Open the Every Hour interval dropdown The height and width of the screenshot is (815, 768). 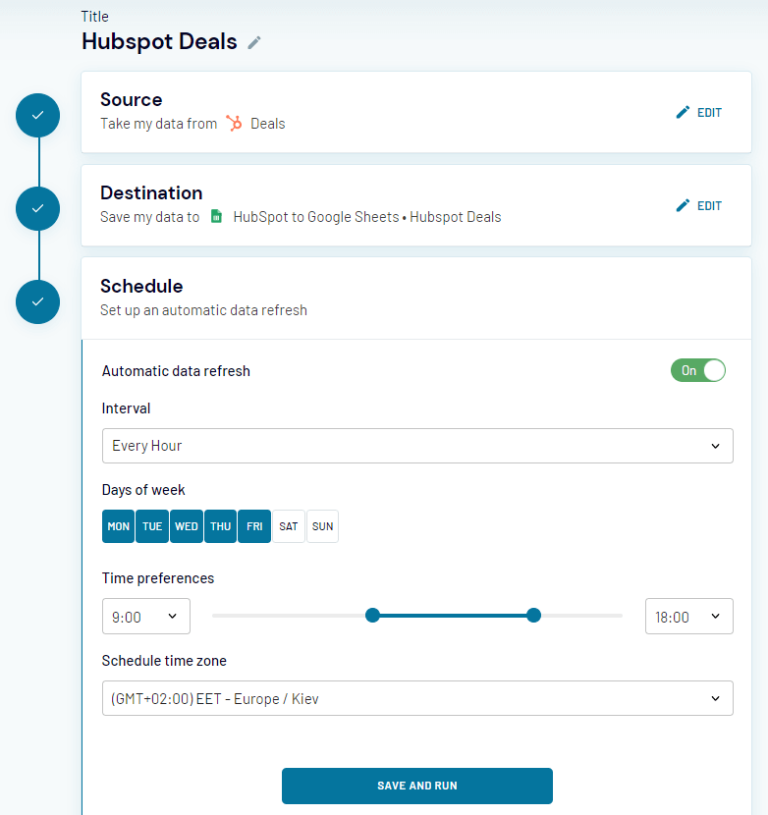point(416,445)
